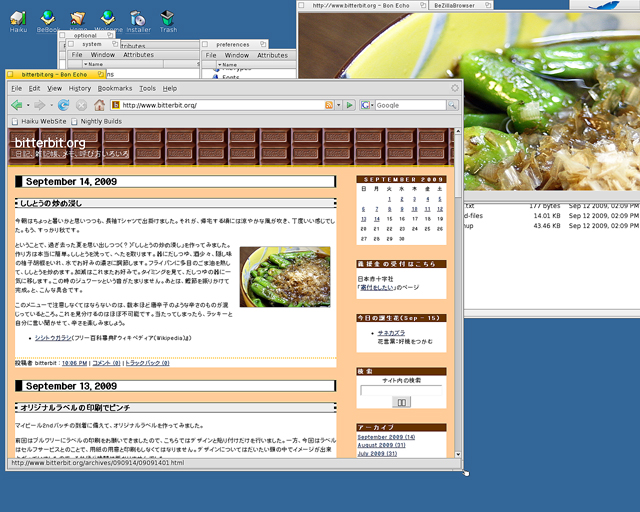The image size is (640, 512).
Task: Open the Haiku WebSite bookmark
Action: [39, 121]
